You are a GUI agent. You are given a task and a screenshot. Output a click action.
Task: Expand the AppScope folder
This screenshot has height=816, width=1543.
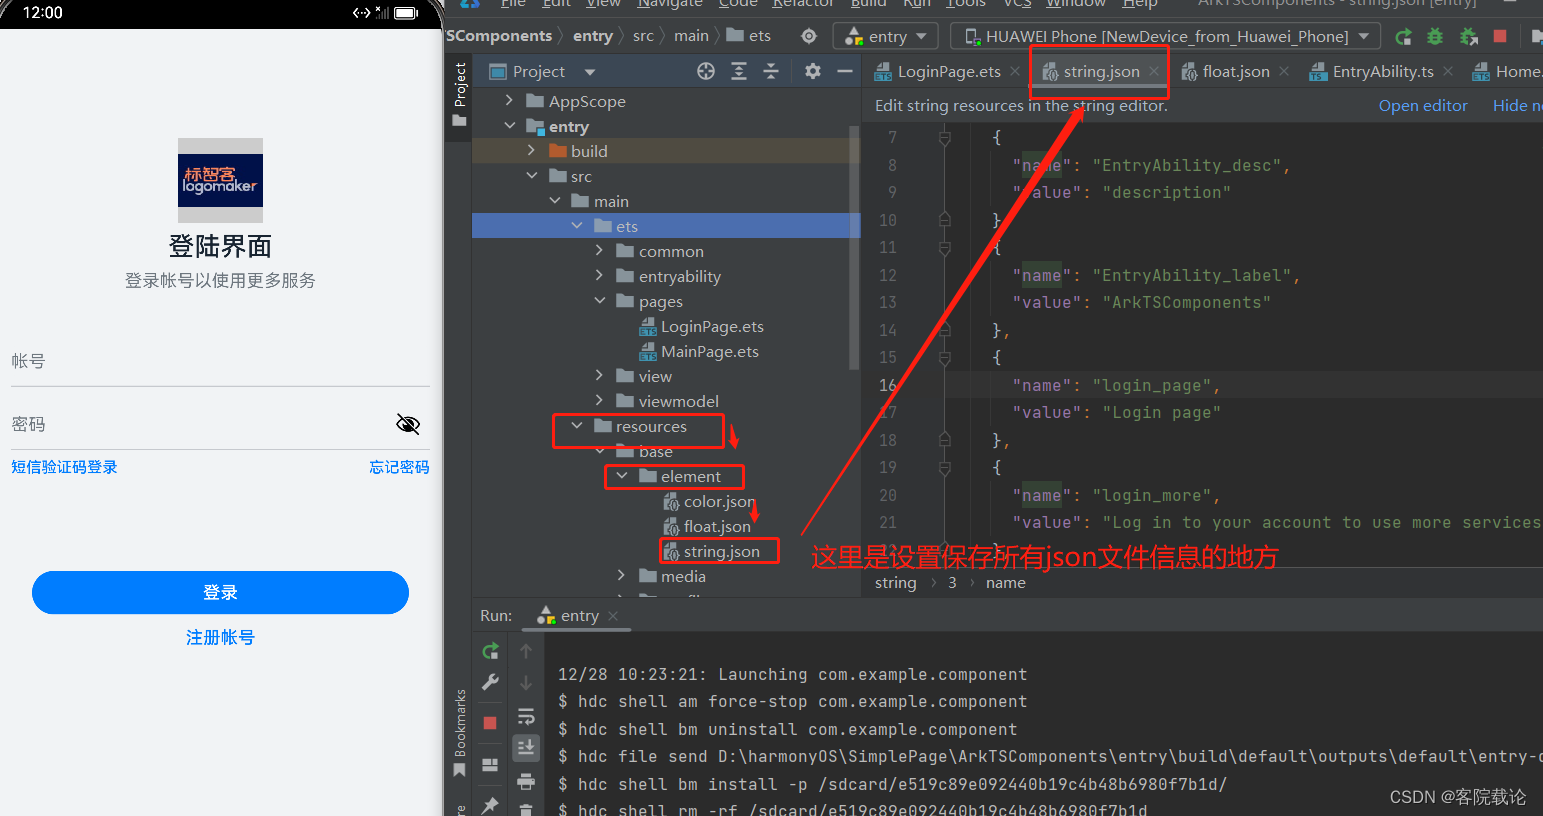pyautogui.click(x=509, y=101)
